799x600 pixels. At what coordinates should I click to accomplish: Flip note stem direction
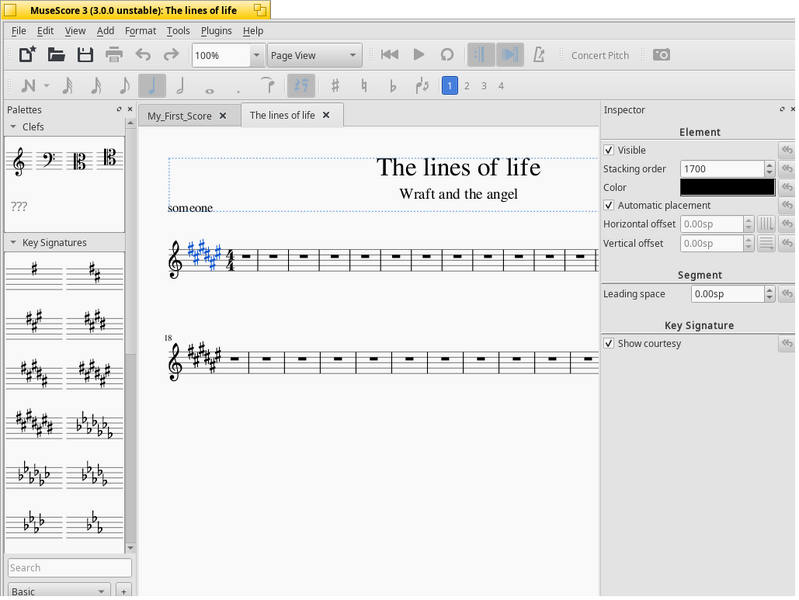click(x=422, y=86)
